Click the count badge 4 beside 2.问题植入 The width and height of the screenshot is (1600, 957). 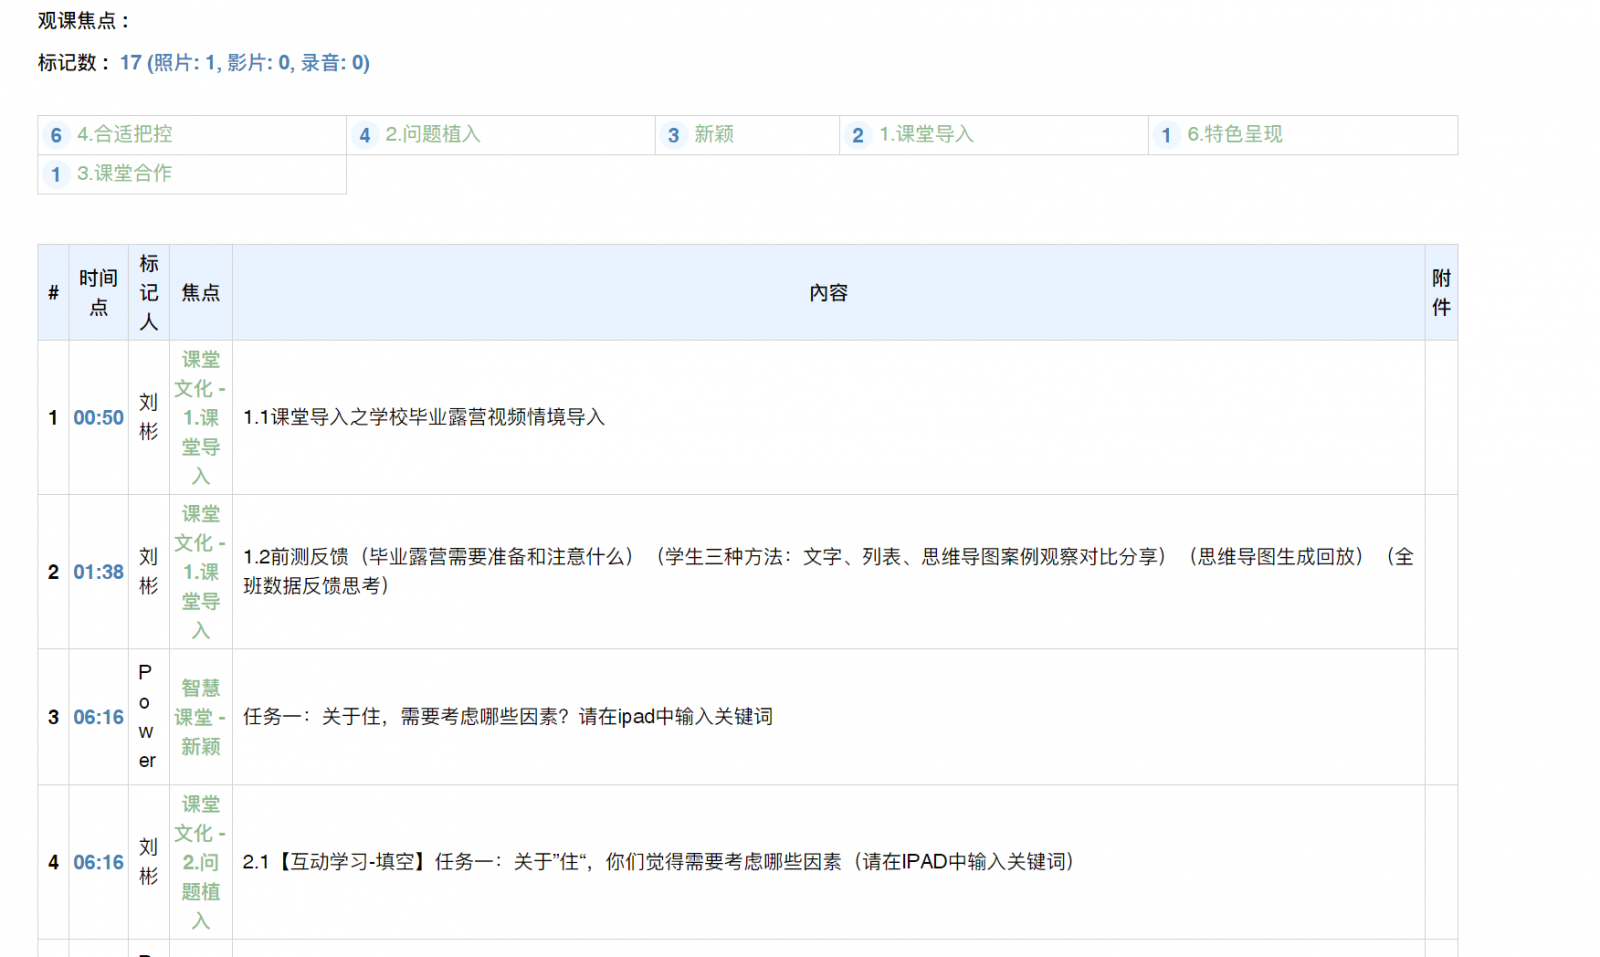[x=365, y=135]
